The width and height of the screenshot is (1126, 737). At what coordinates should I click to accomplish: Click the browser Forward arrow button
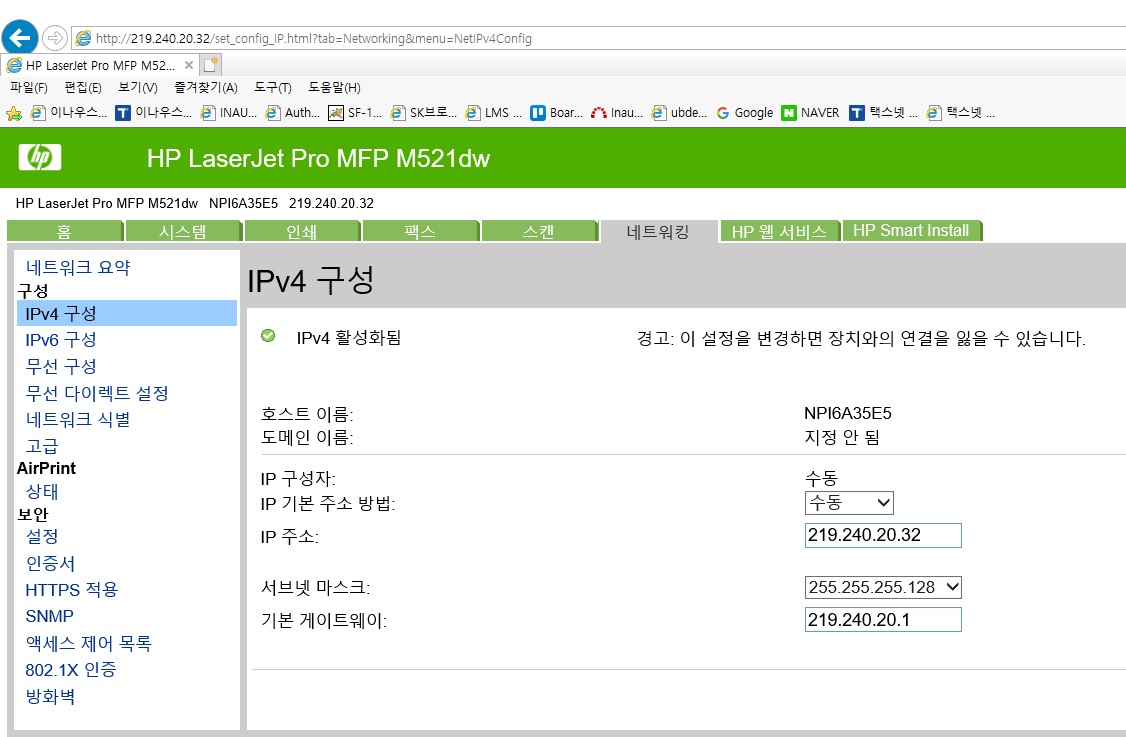click(x=55, y=37)
